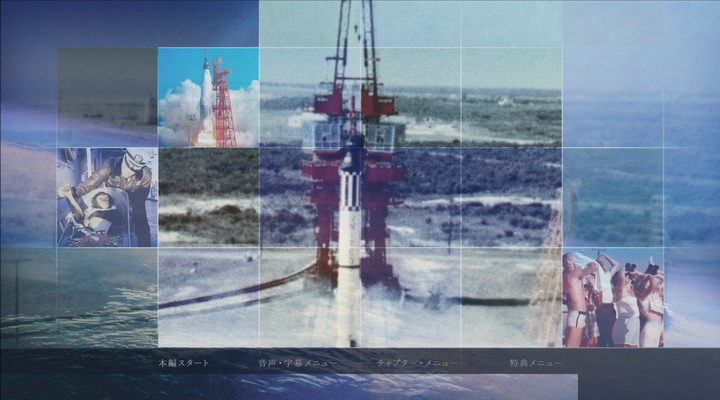Click the beach spectators thumbnail
Image resolution: width=720 pixels, height=400 pixels.
(612, 297)
